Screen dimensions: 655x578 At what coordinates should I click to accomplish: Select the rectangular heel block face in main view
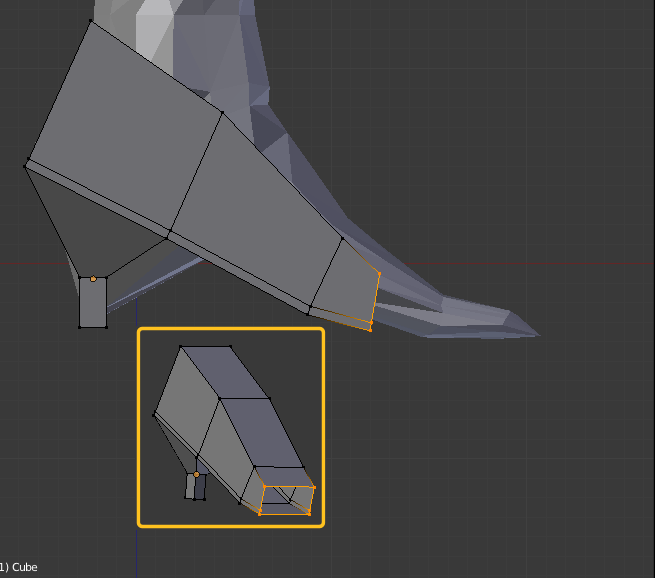click(93, 302)
